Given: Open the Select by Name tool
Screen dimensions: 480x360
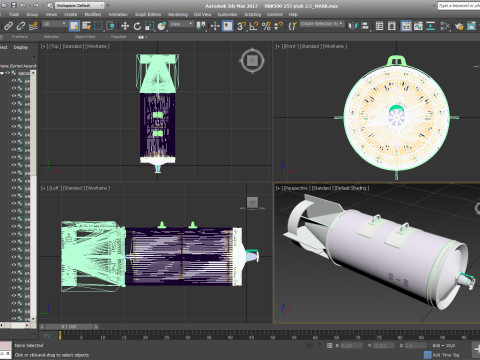Looking at the screenshot, I should [87, 26].
